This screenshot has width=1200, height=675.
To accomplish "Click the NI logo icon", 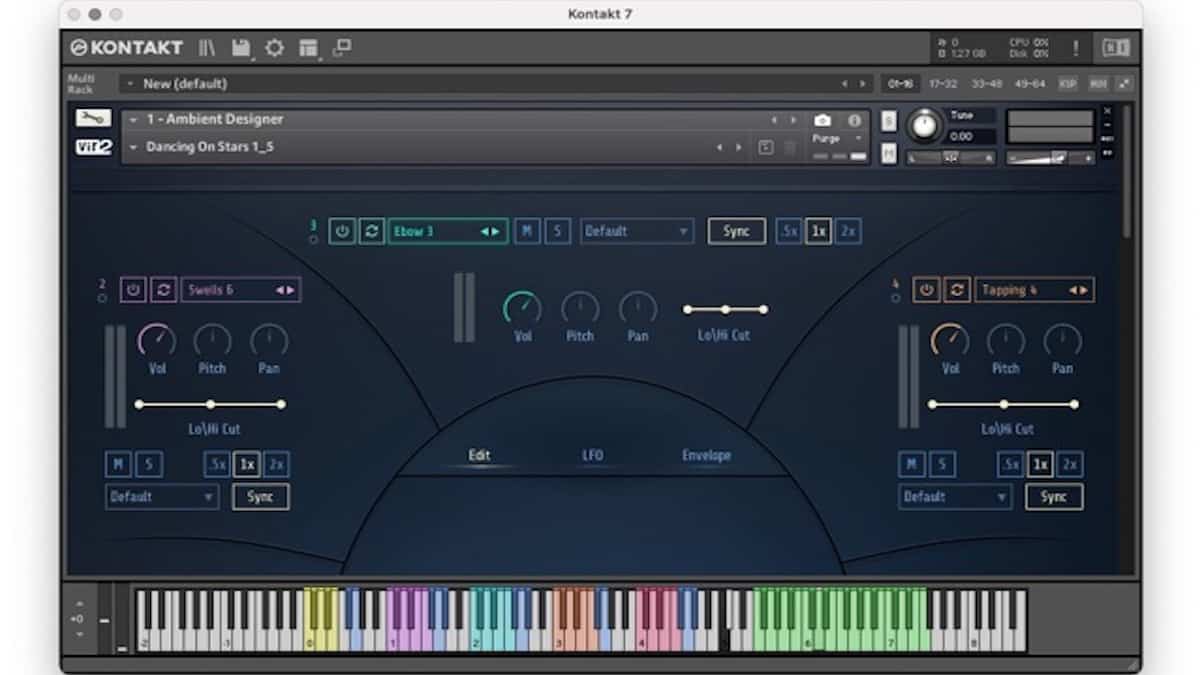I will pos(1116,47).
